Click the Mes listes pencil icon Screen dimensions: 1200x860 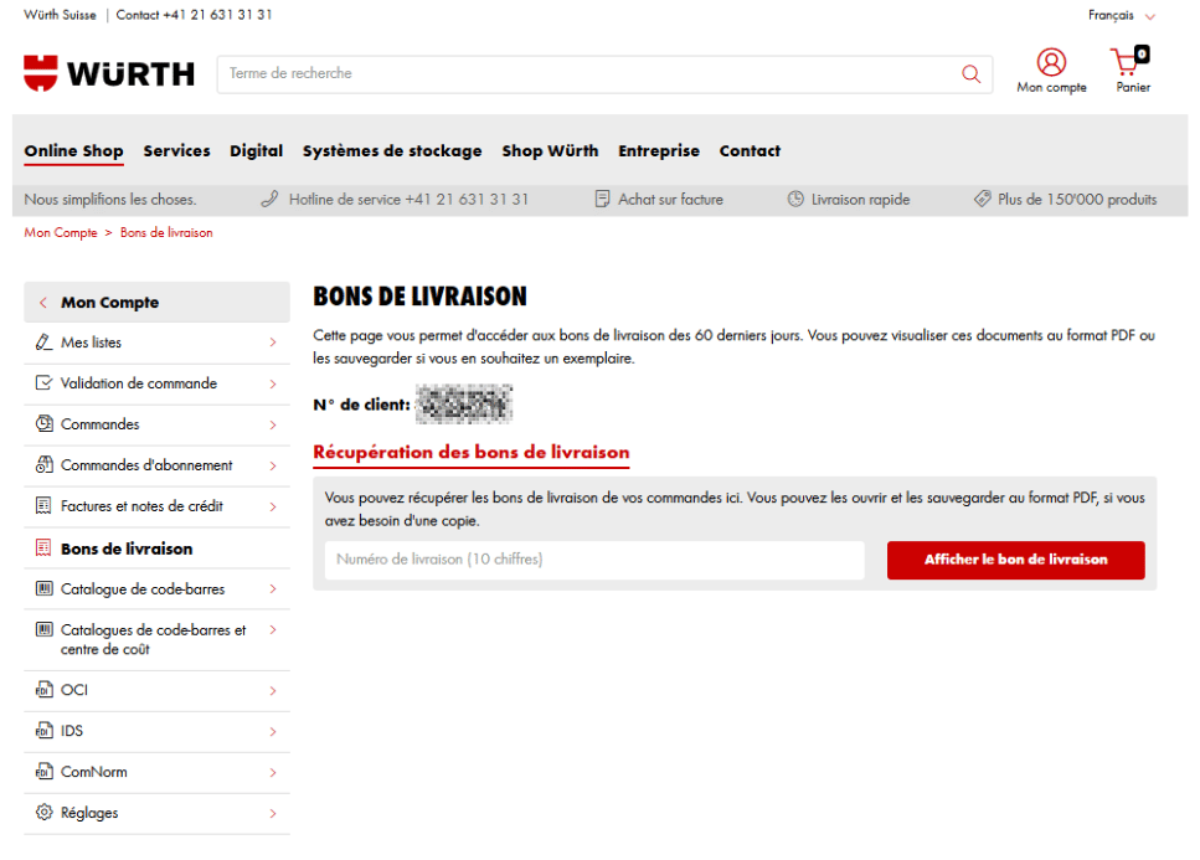click(x=44, y=342)
